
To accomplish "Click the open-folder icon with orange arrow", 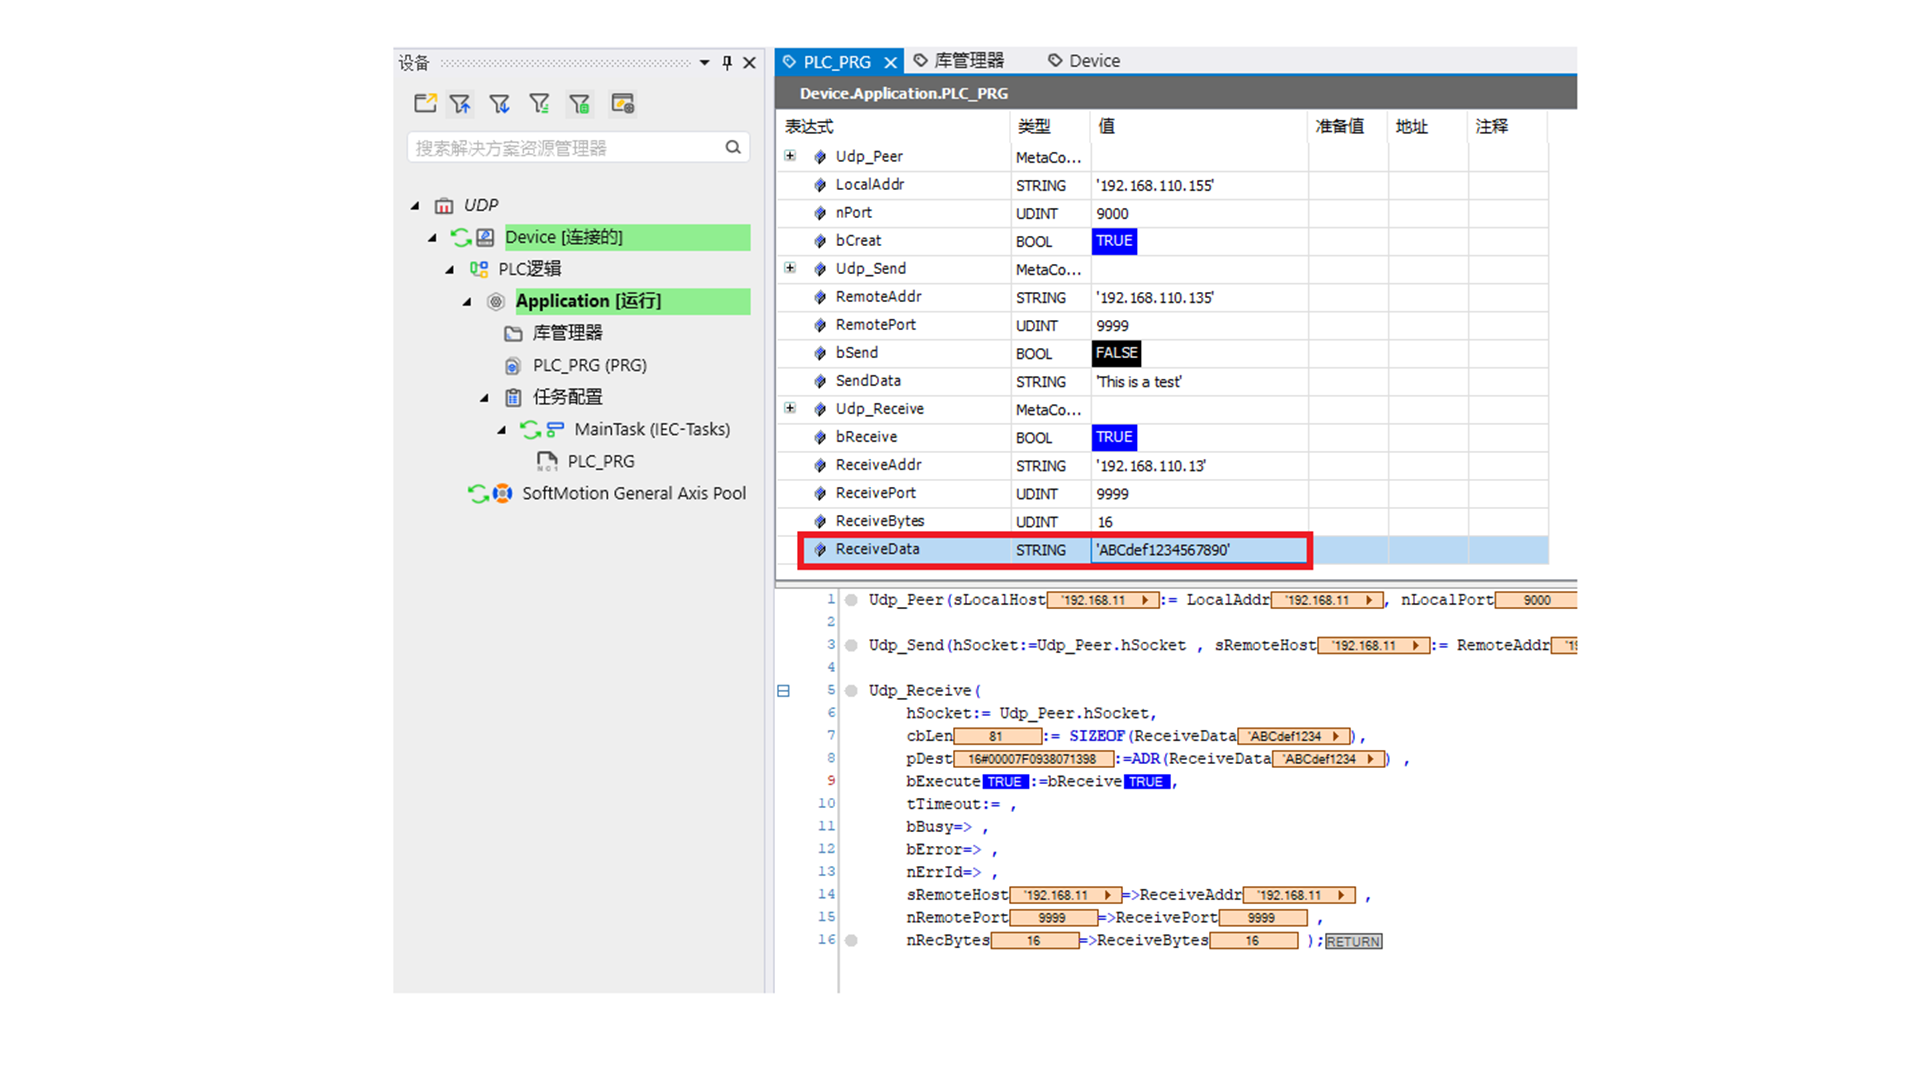I will point(425,103).
